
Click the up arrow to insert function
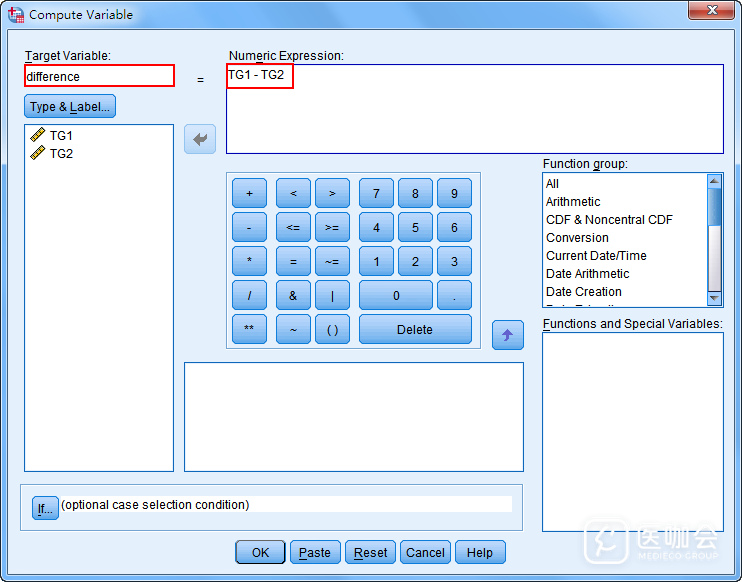click(507, 335)
